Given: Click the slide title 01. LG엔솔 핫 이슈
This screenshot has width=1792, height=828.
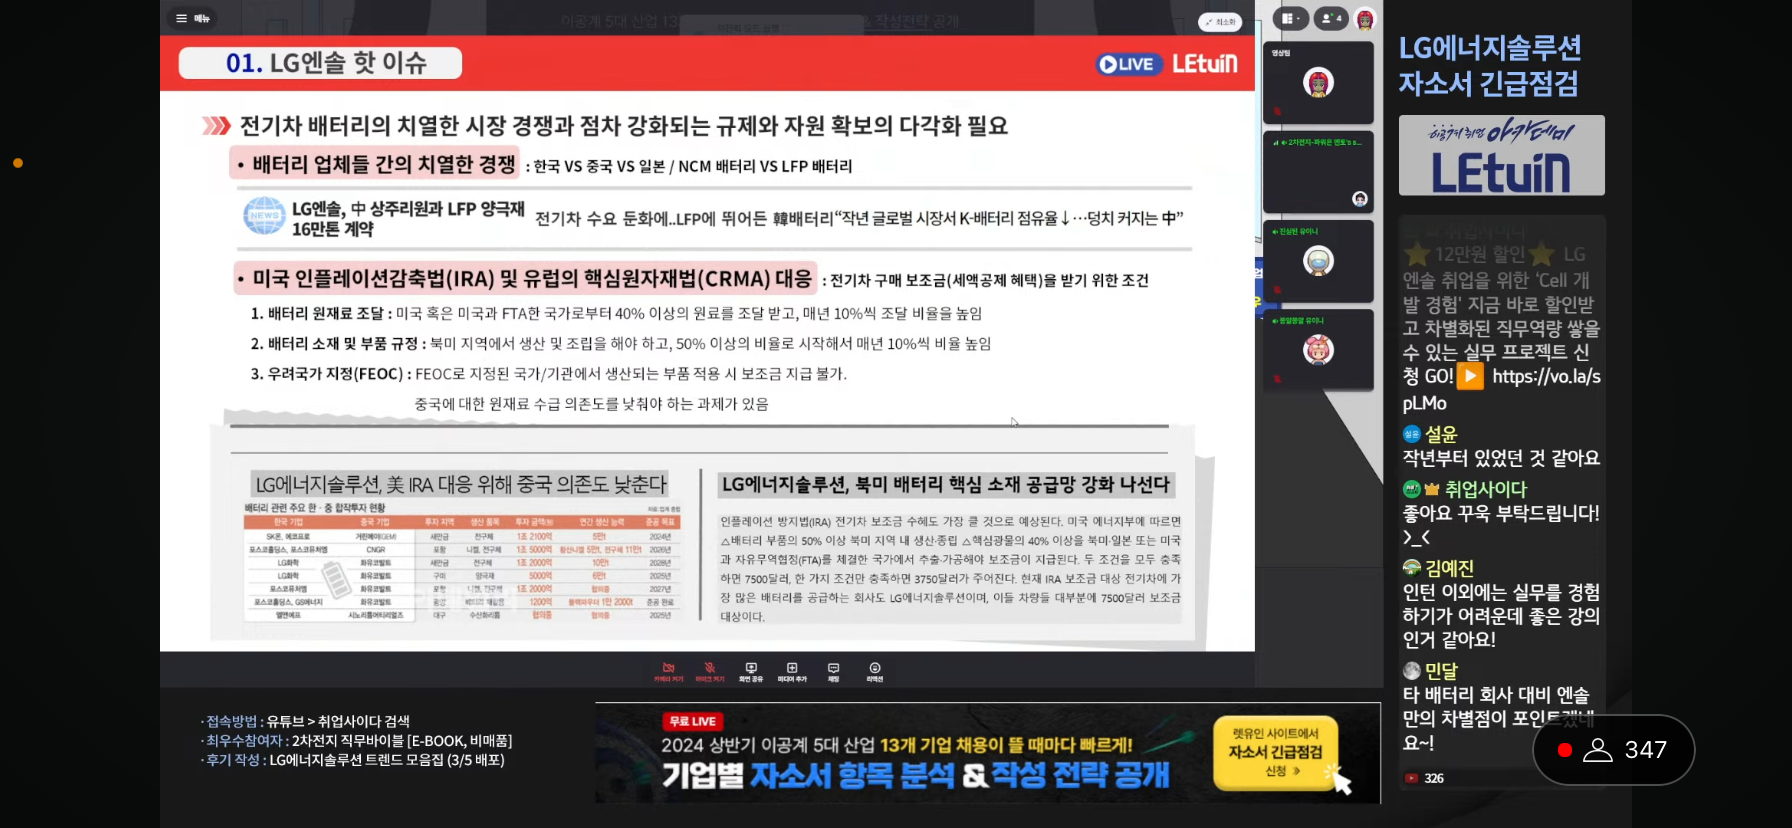Looking at the screenshot, I should [321, 63].
